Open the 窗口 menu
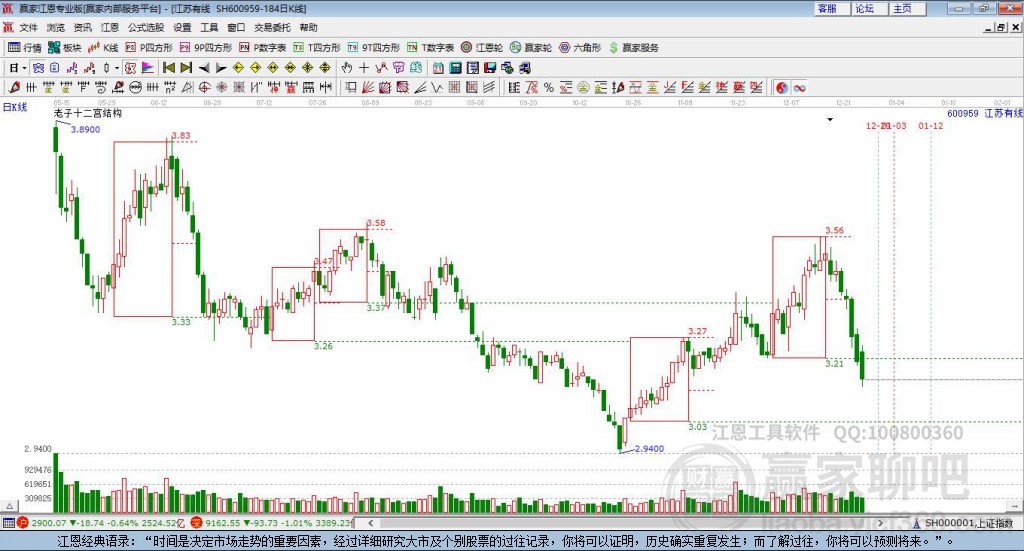The height and width of the screenshot is (551, 1024). pyautogui.click(x=236, y=27)
